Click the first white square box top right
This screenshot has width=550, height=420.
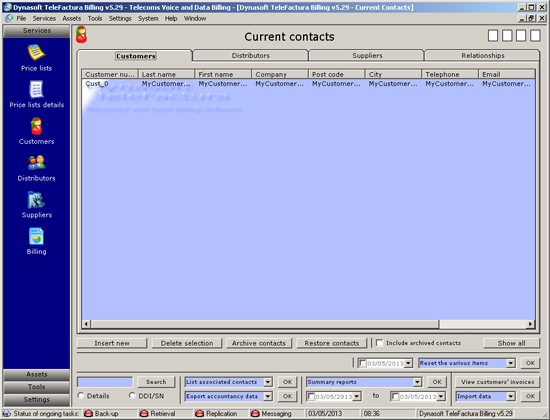pyautogui.click(x=493, y=36)
